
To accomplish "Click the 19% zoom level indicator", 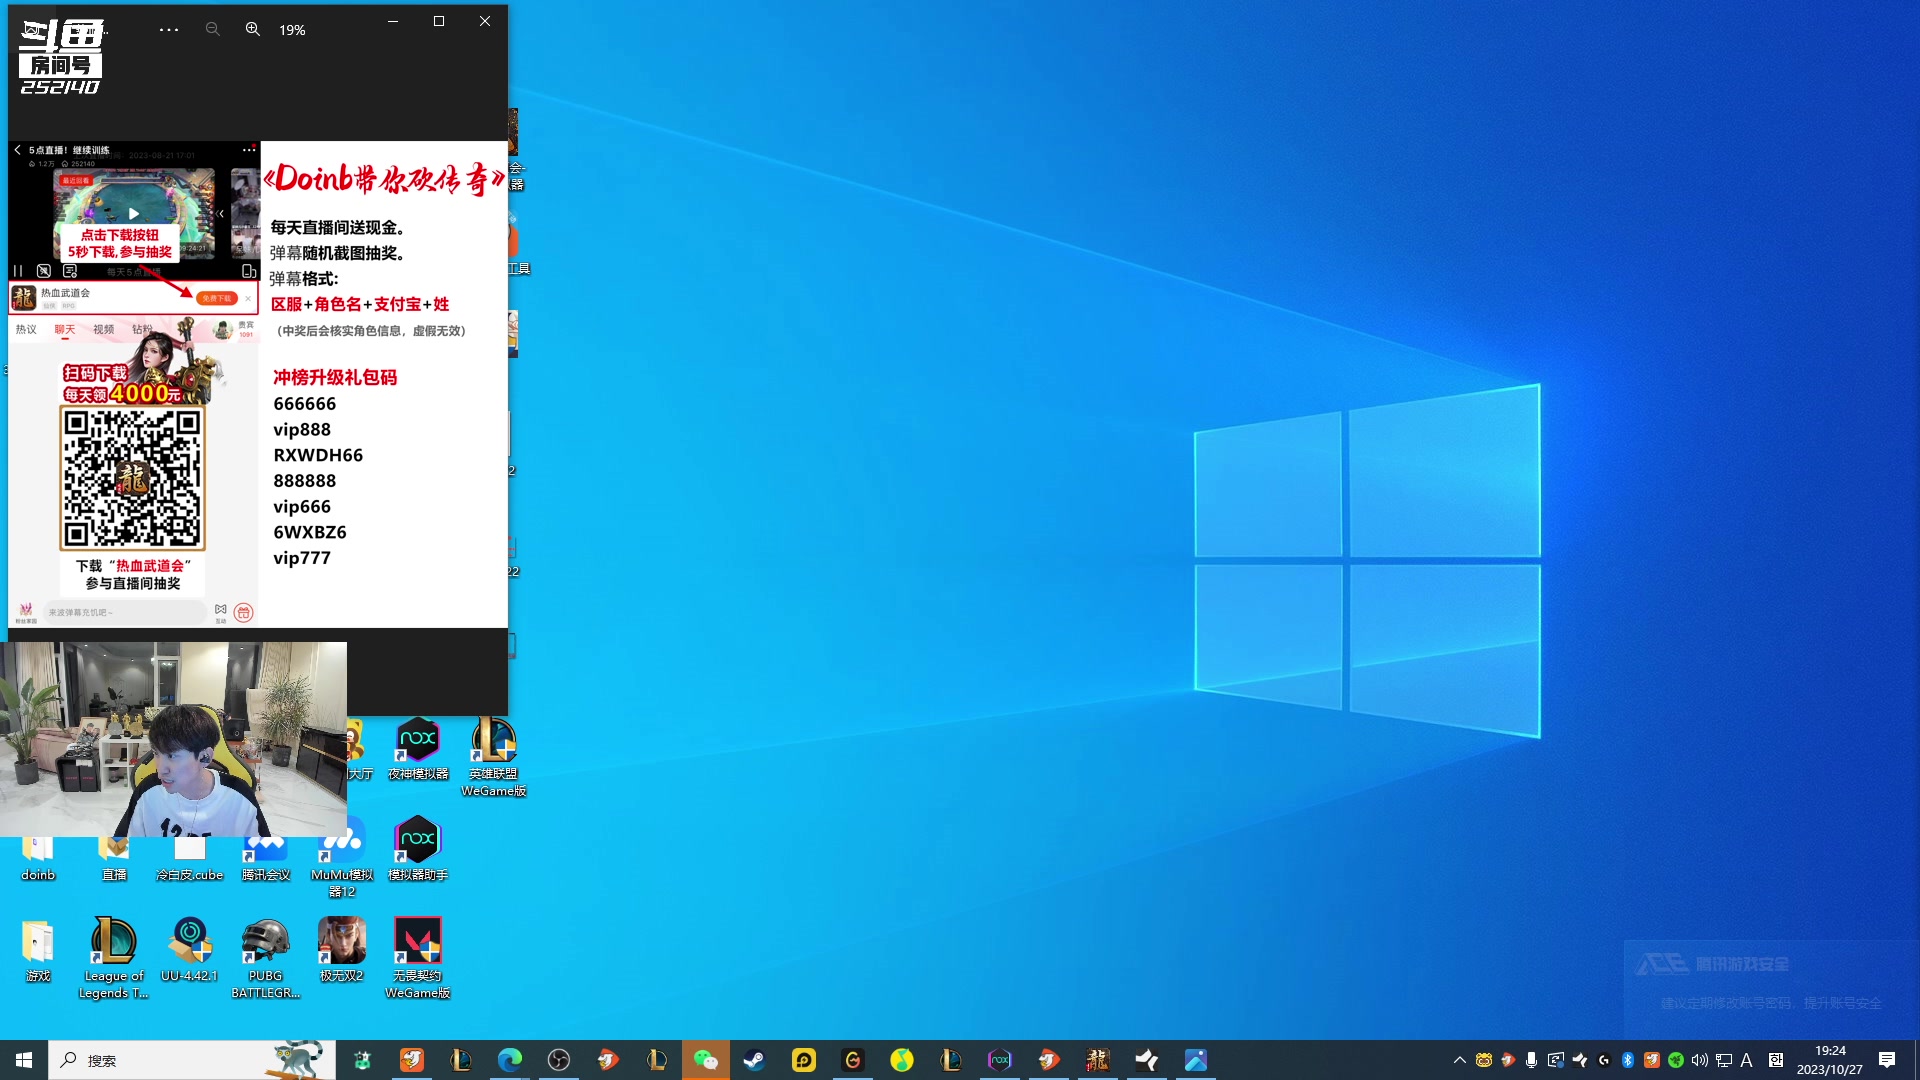I will [292, 30].
